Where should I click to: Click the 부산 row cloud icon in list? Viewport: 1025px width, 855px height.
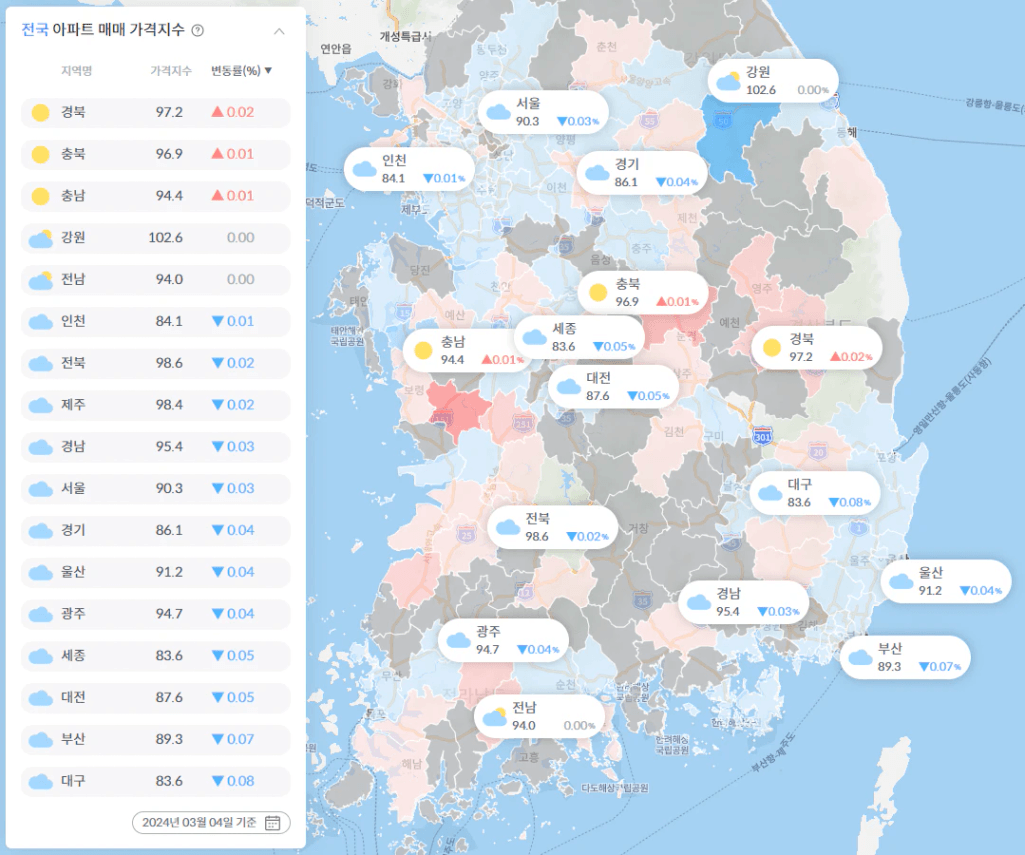[x=41, y=740]
